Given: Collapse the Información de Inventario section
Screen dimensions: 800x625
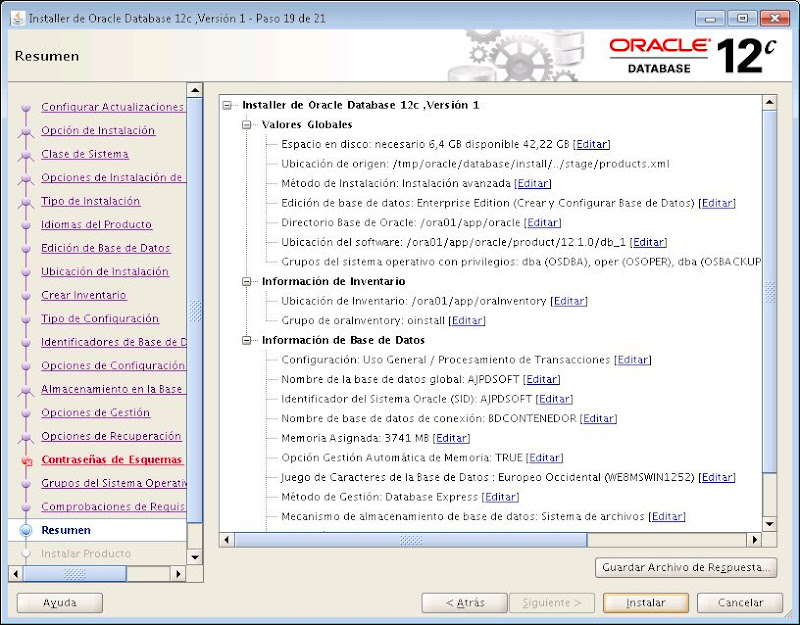Looking at the screenshot, I should [x=246, y=281].
